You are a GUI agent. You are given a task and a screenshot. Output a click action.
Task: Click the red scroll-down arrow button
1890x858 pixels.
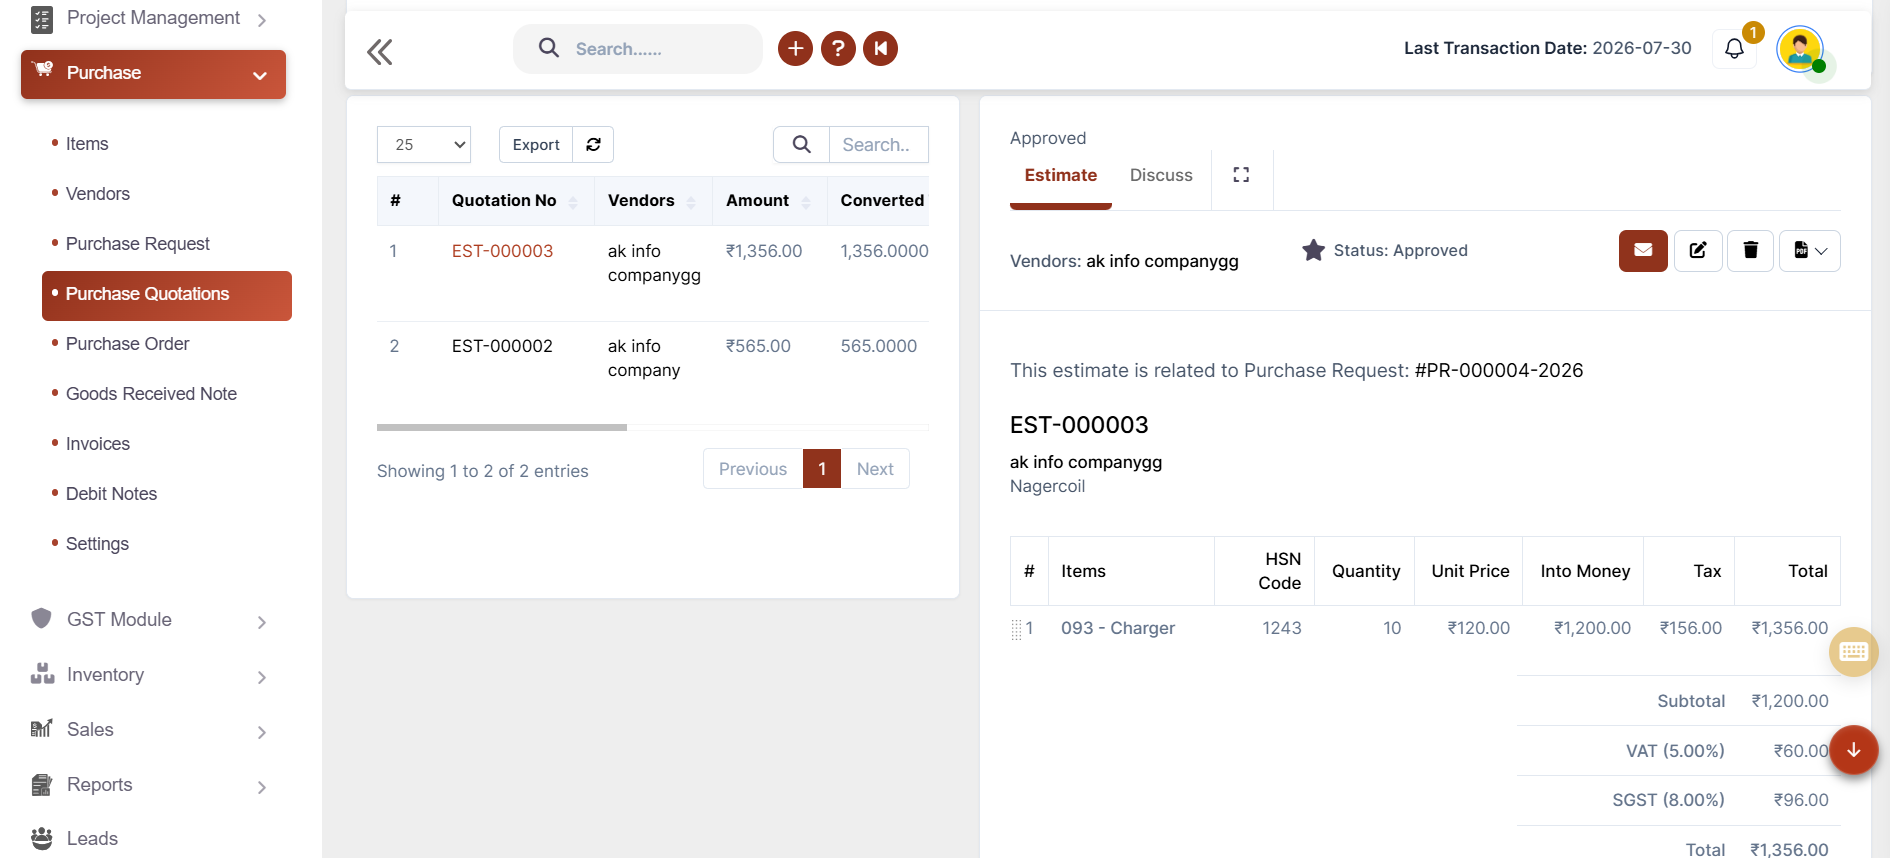click(1853, 750)
